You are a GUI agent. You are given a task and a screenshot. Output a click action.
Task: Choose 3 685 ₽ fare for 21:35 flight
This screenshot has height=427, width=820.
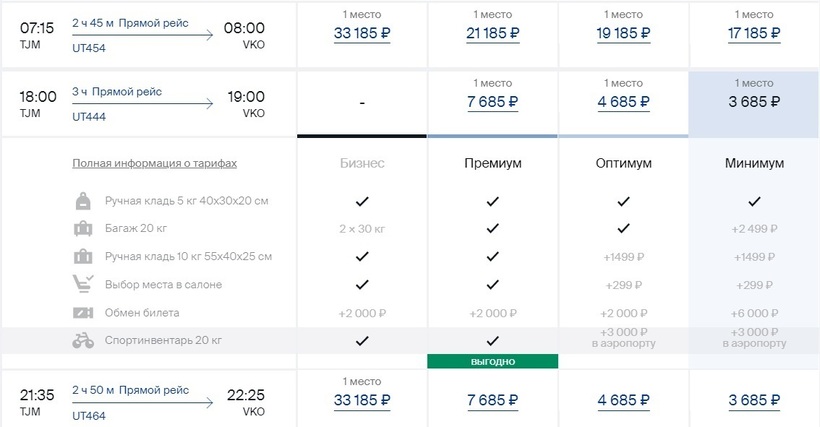point(754,400)
